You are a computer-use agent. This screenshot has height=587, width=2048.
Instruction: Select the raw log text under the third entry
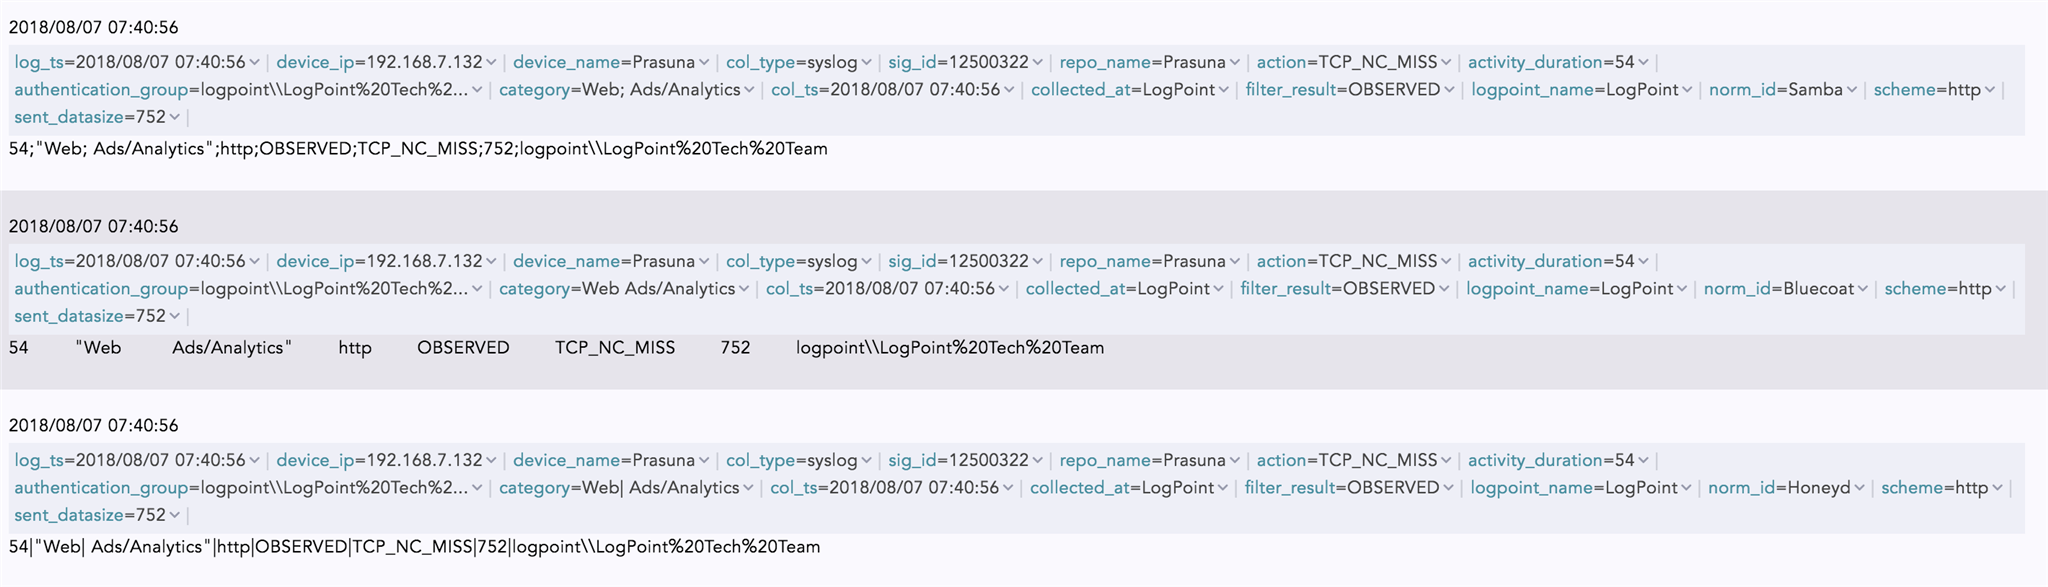[413, 548]
